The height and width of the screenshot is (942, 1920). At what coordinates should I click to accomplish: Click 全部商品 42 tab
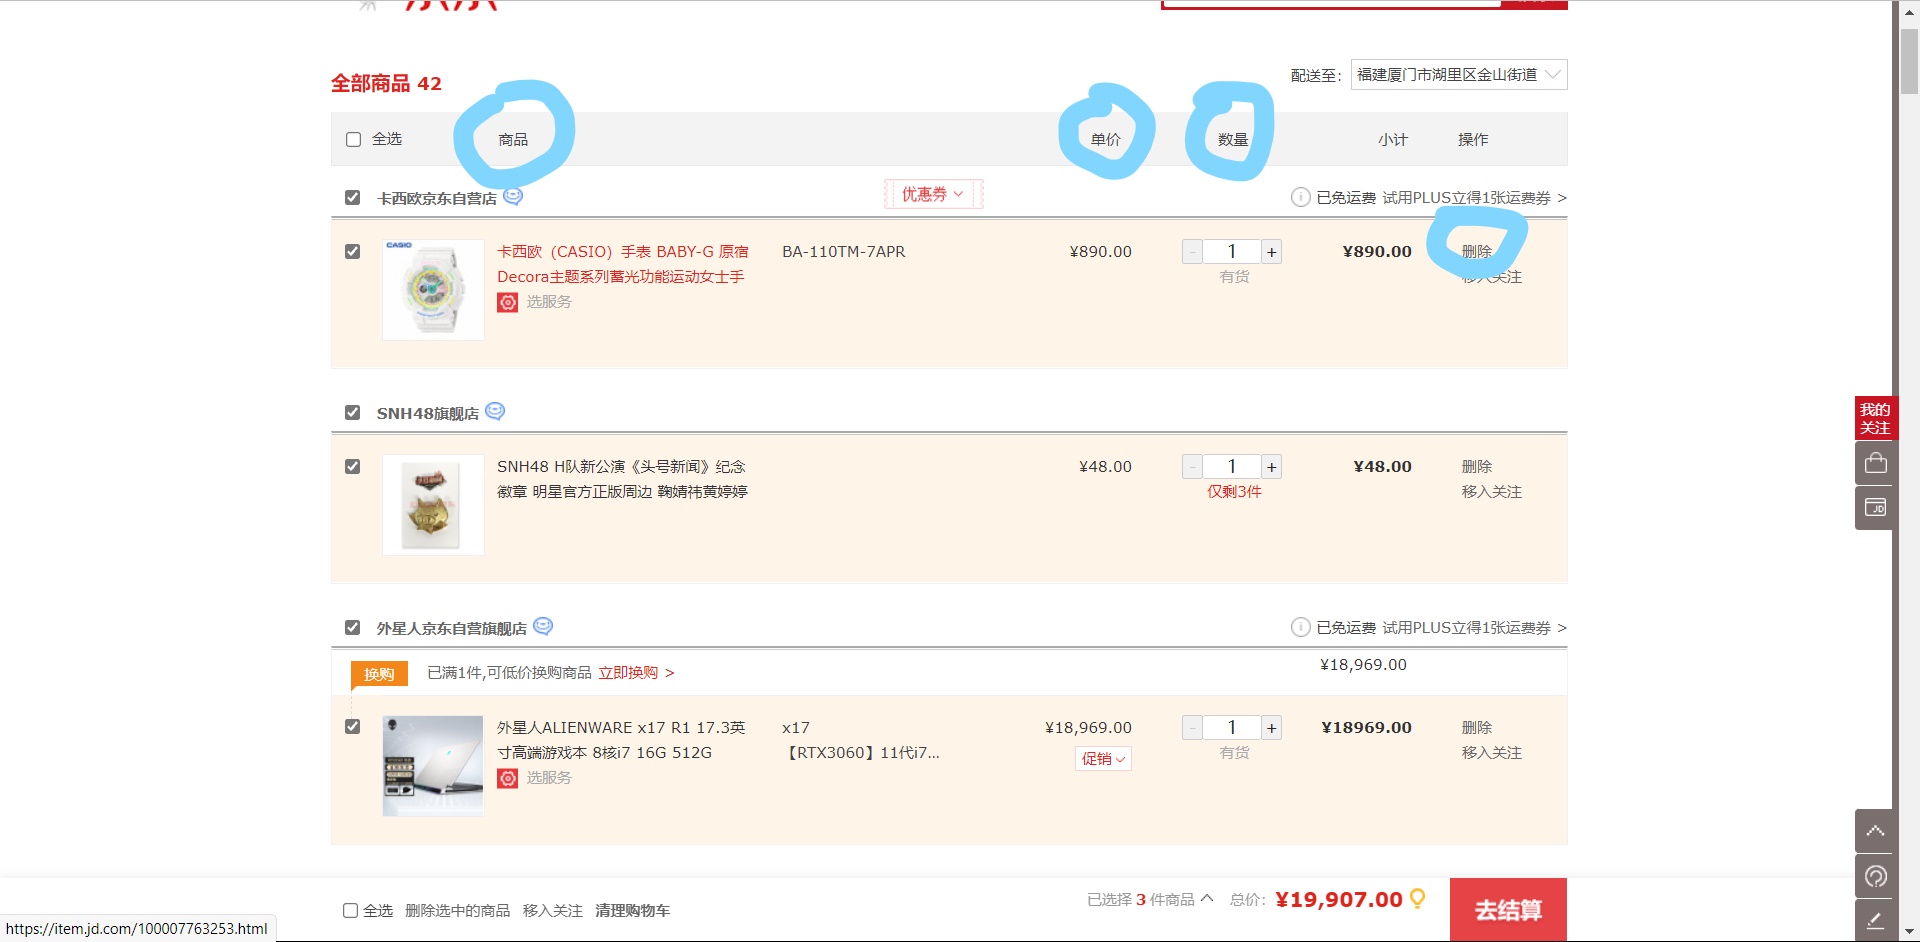[386, 83]
